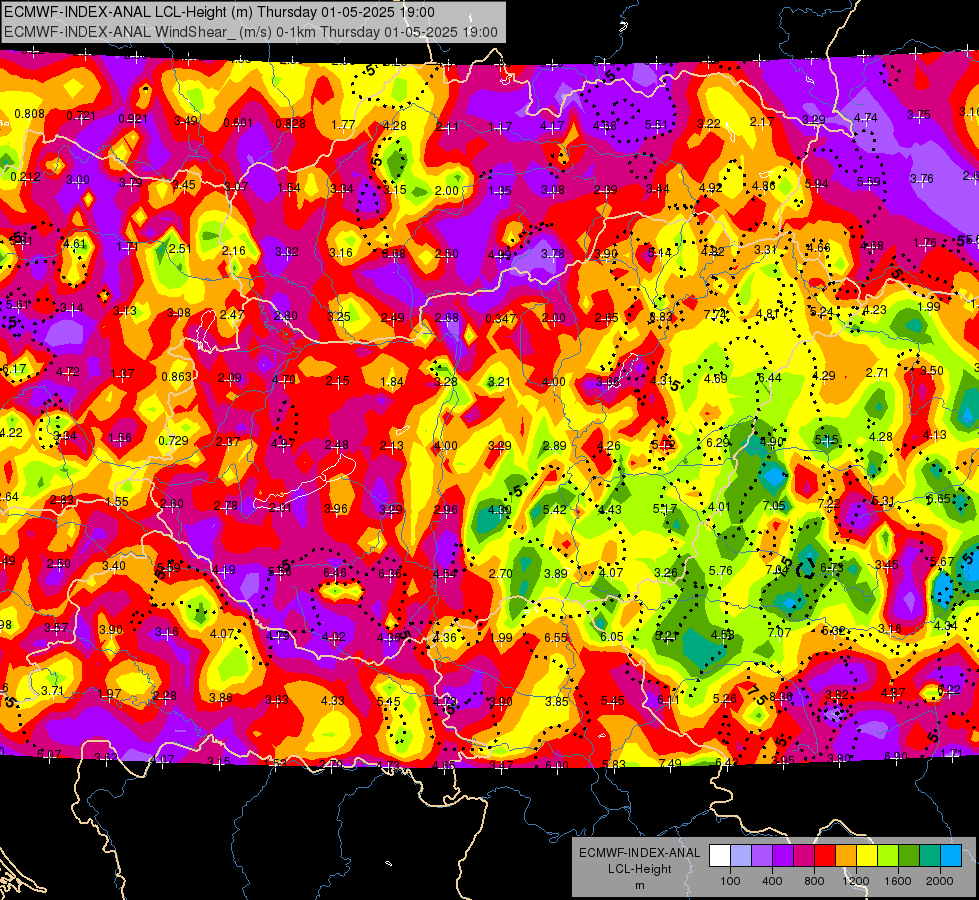The height and width of the screenshot is (900, 979).
Task: Click the WindShear_ (m/s) 0-1km title line
Action: click(x=250, y=32)
